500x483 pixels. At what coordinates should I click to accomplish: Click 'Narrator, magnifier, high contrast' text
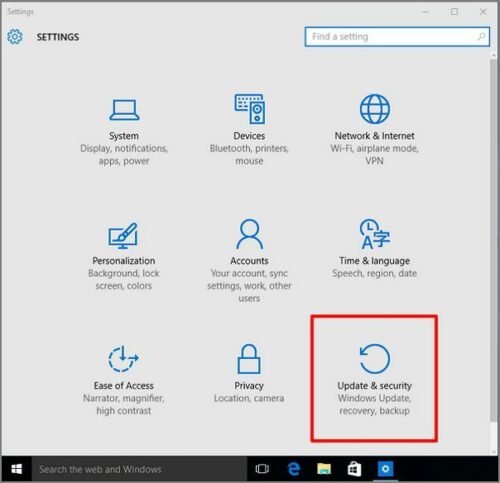(x=124, y=404)
